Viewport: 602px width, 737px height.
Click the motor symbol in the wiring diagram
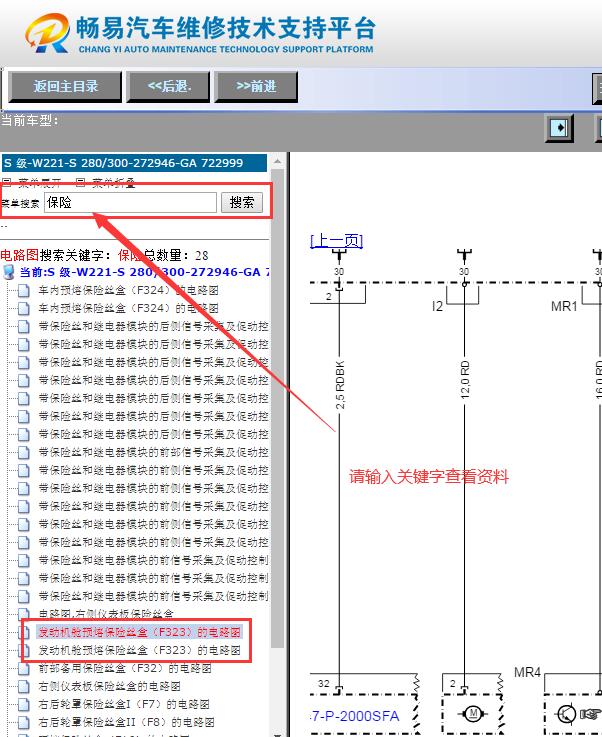click(473, 713)
